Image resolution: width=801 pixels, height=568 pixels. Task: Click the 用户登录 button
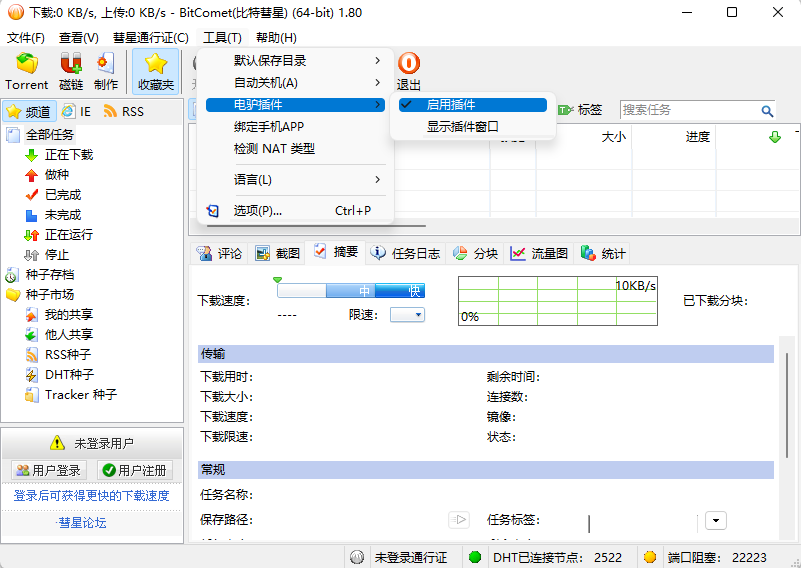[x=48, y=470]
